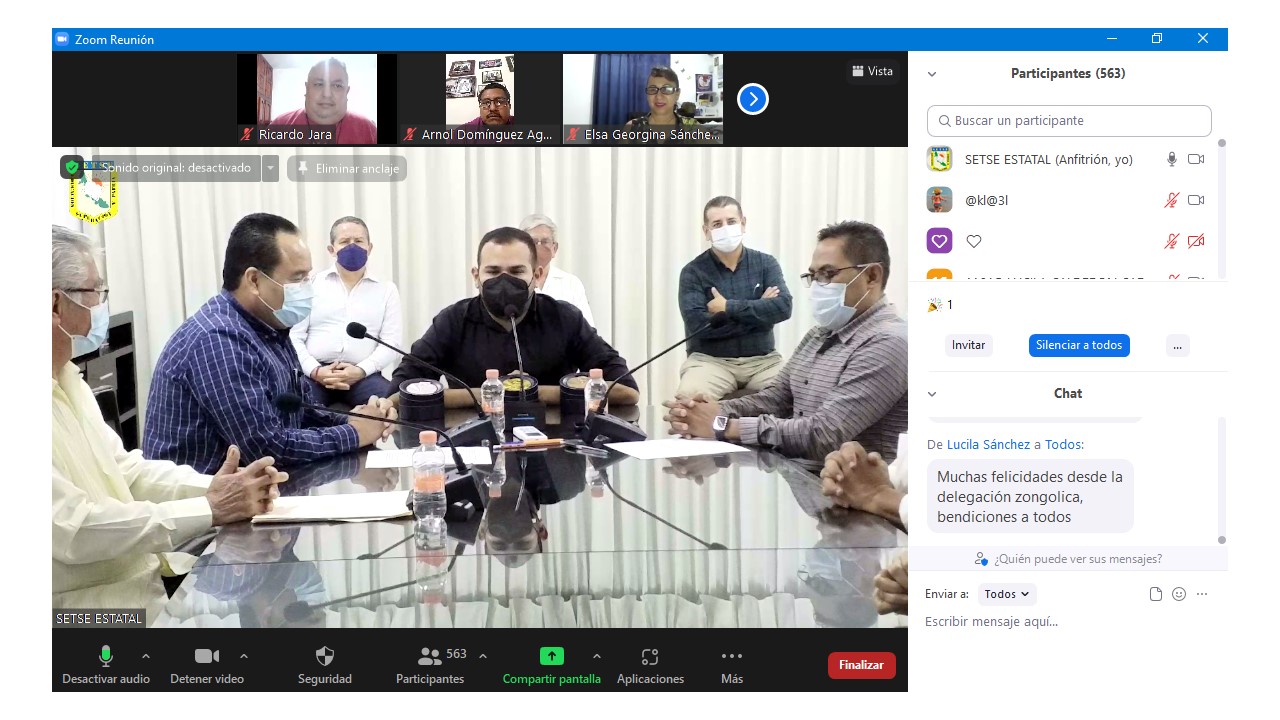Click the purple heart participant avatar
The height and width of the screenshot is (720, 1280).
point(939,241)
